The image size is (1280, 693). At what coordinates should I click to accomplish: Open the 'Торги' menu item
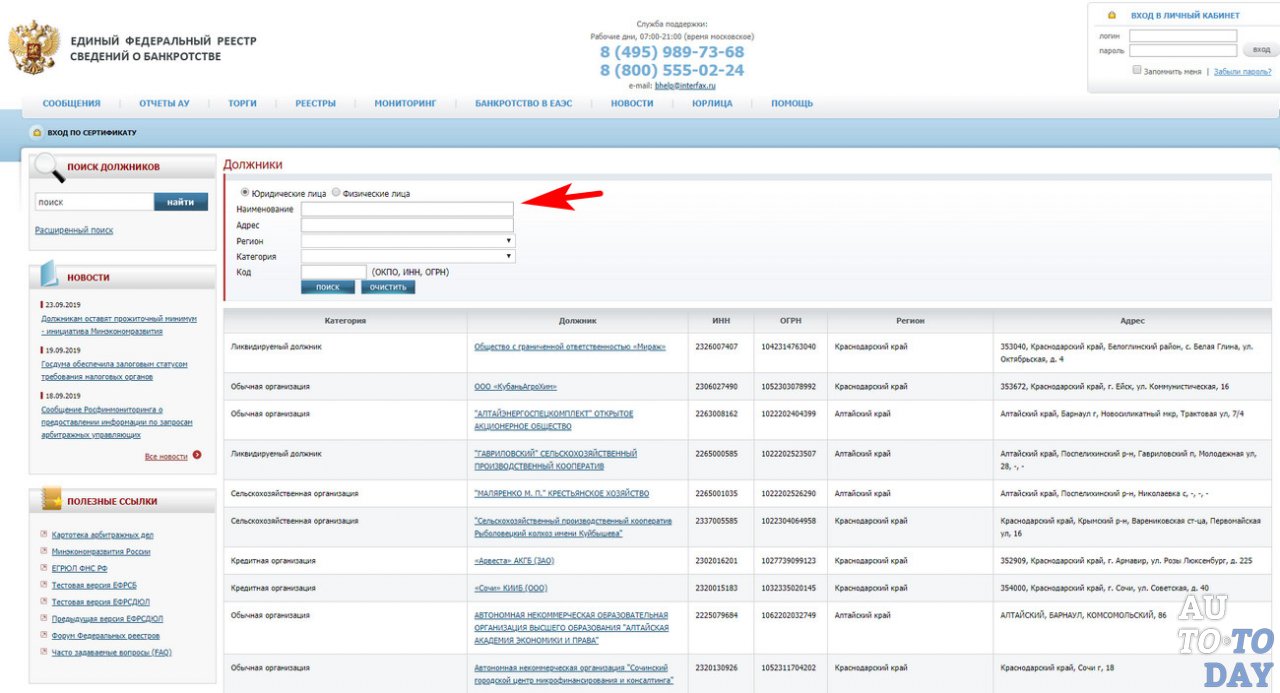(242, 103)
